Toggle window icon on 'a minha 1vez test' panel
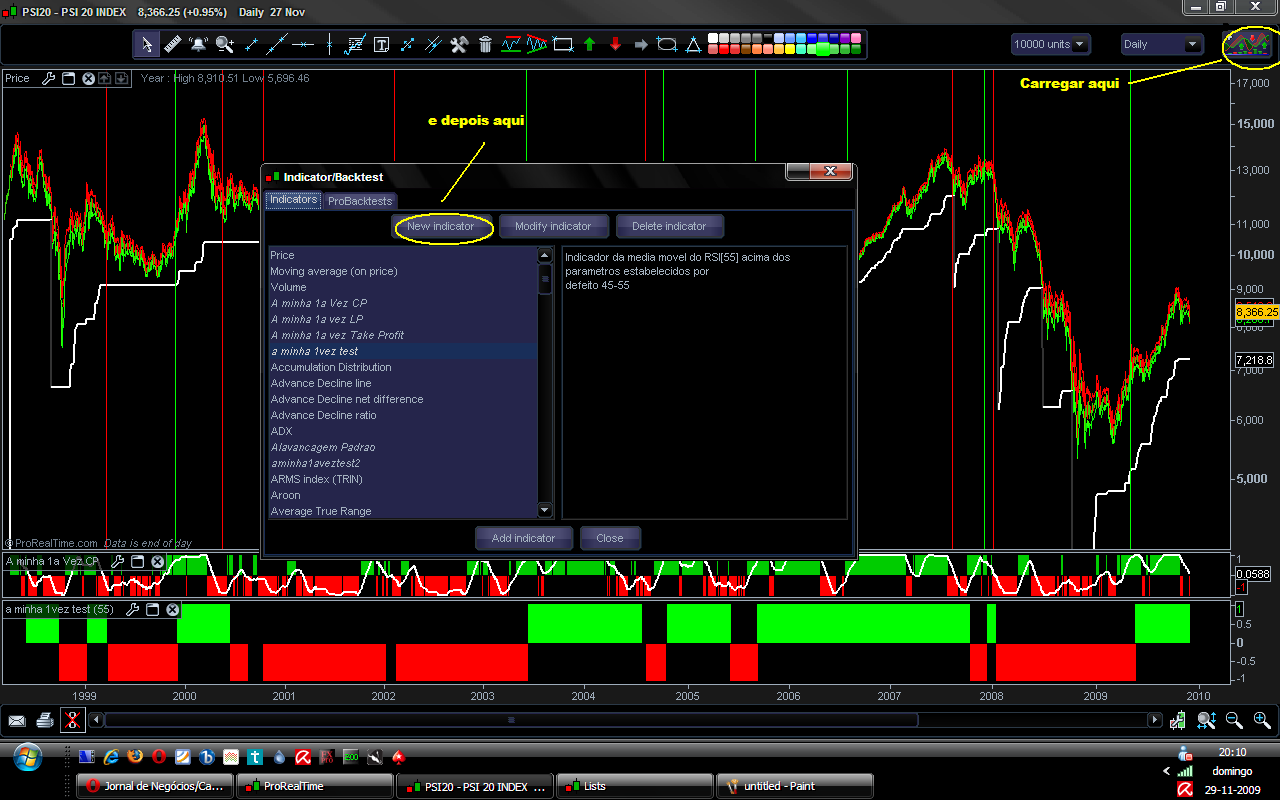 tap(153, 609)
